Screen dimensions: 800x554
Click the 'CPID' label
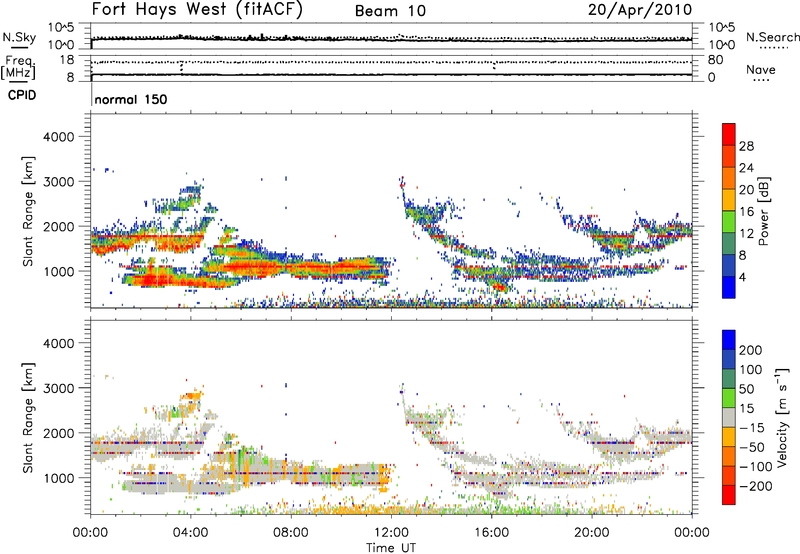(x=22, y=95)
